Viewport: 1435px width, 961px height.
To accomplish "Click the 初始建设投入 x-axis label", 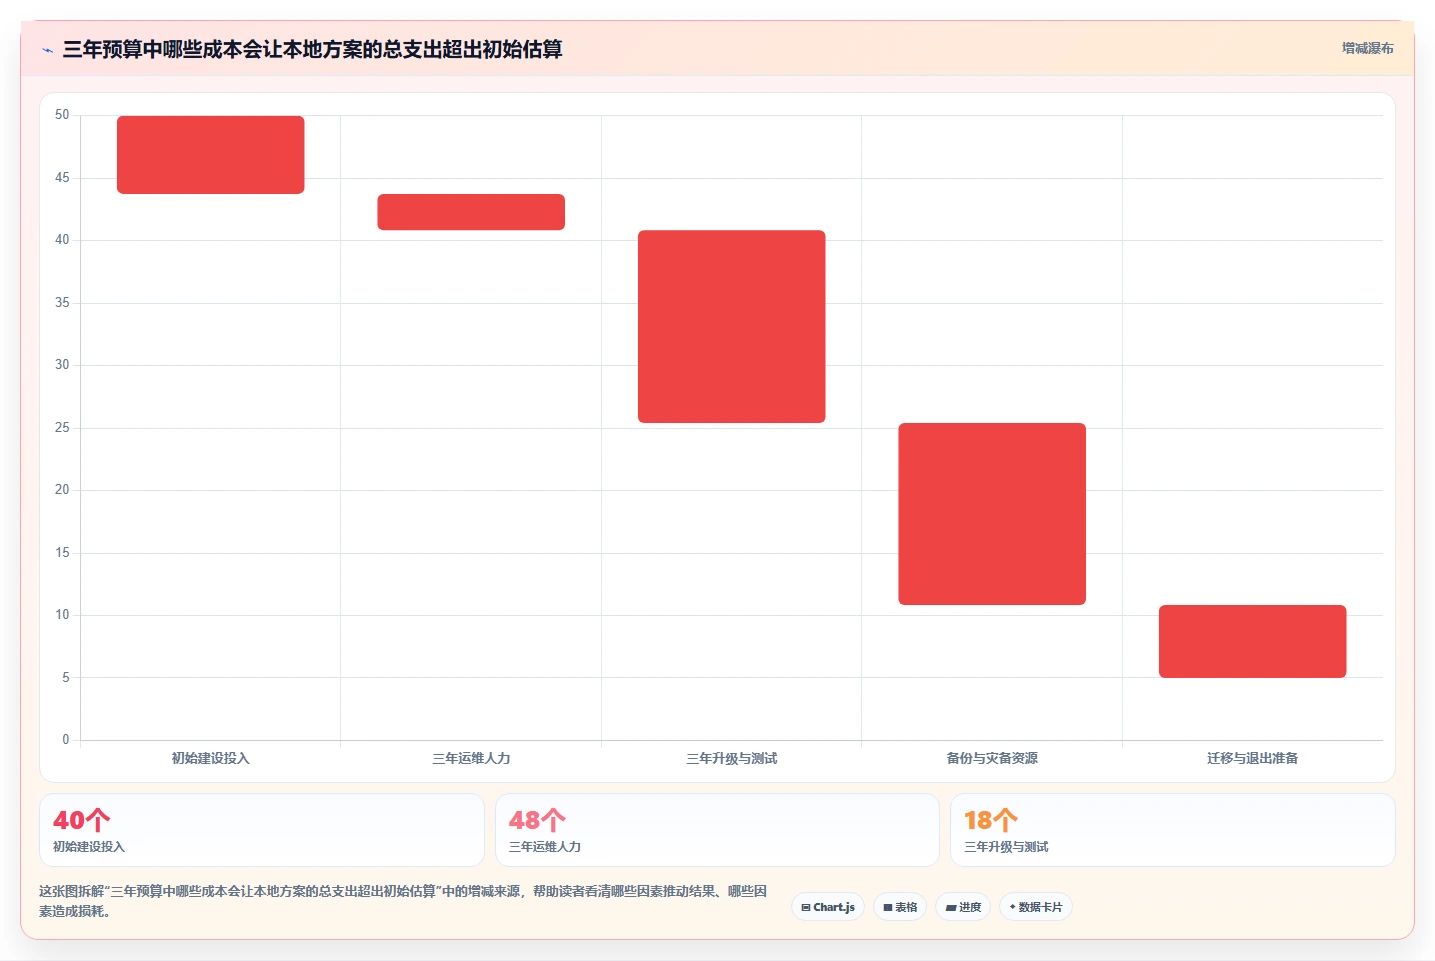I will pyautogui.click(x=211, y=758).
